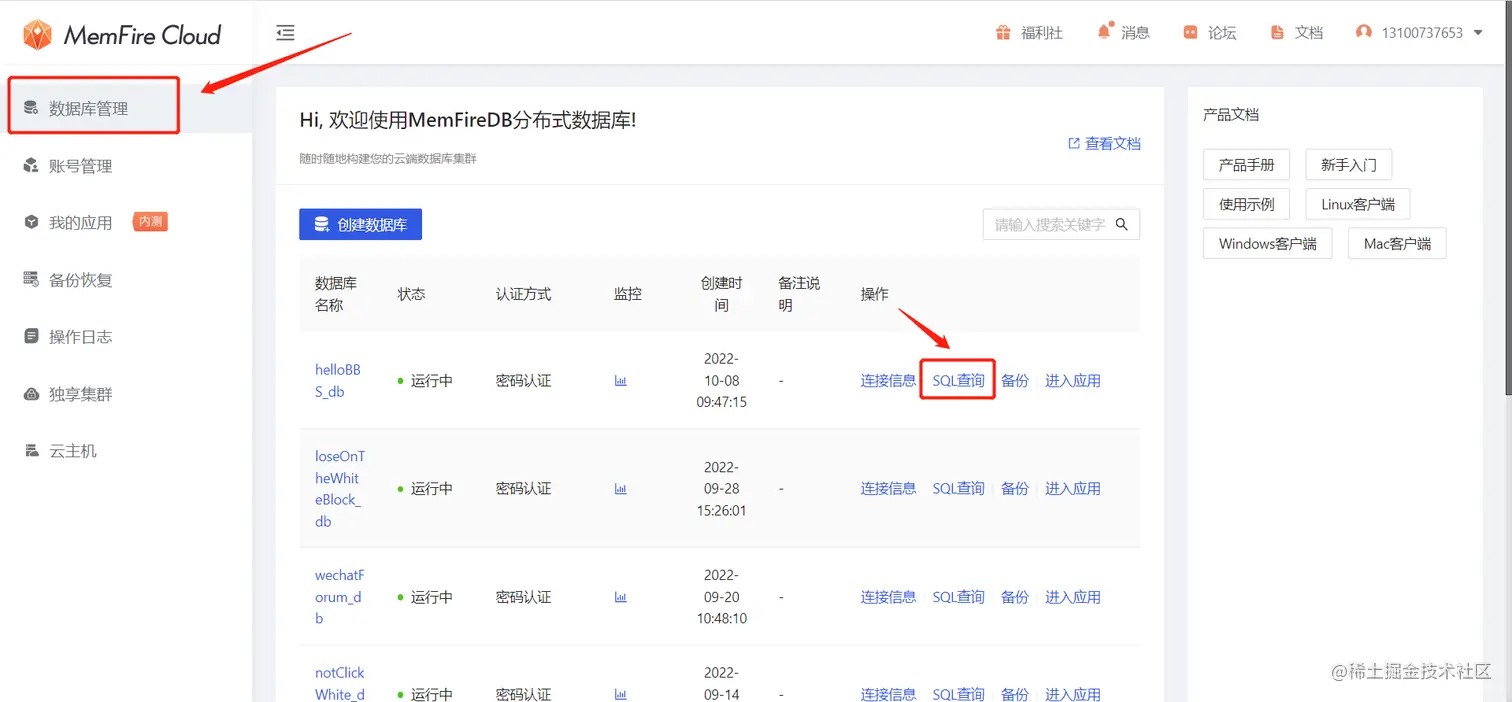Click 备份 for helloBBS_db
Viewport: 1512px width, 702px height.
coord(1015,381)
